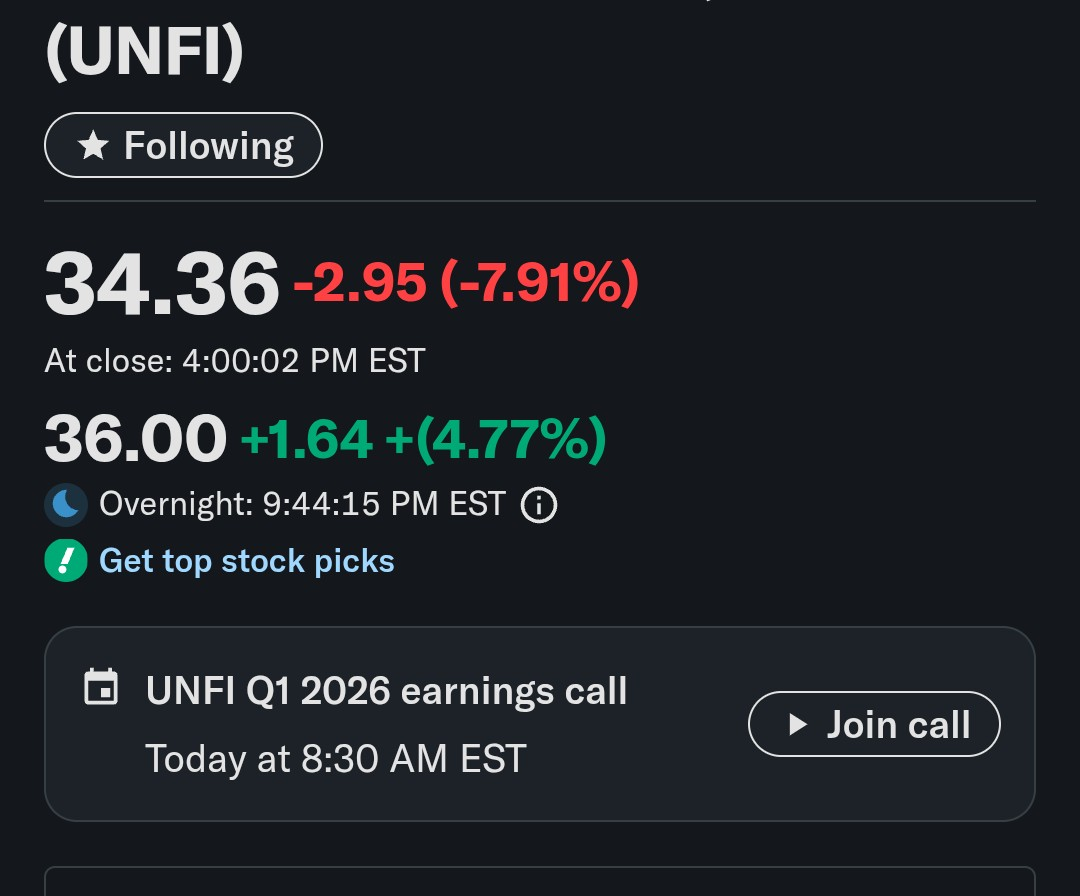Select the UNFI Q1 2026 earnings call title
Image resolution: width=1080 pixels, height=896 pixels.
click(x=386, y=691)
